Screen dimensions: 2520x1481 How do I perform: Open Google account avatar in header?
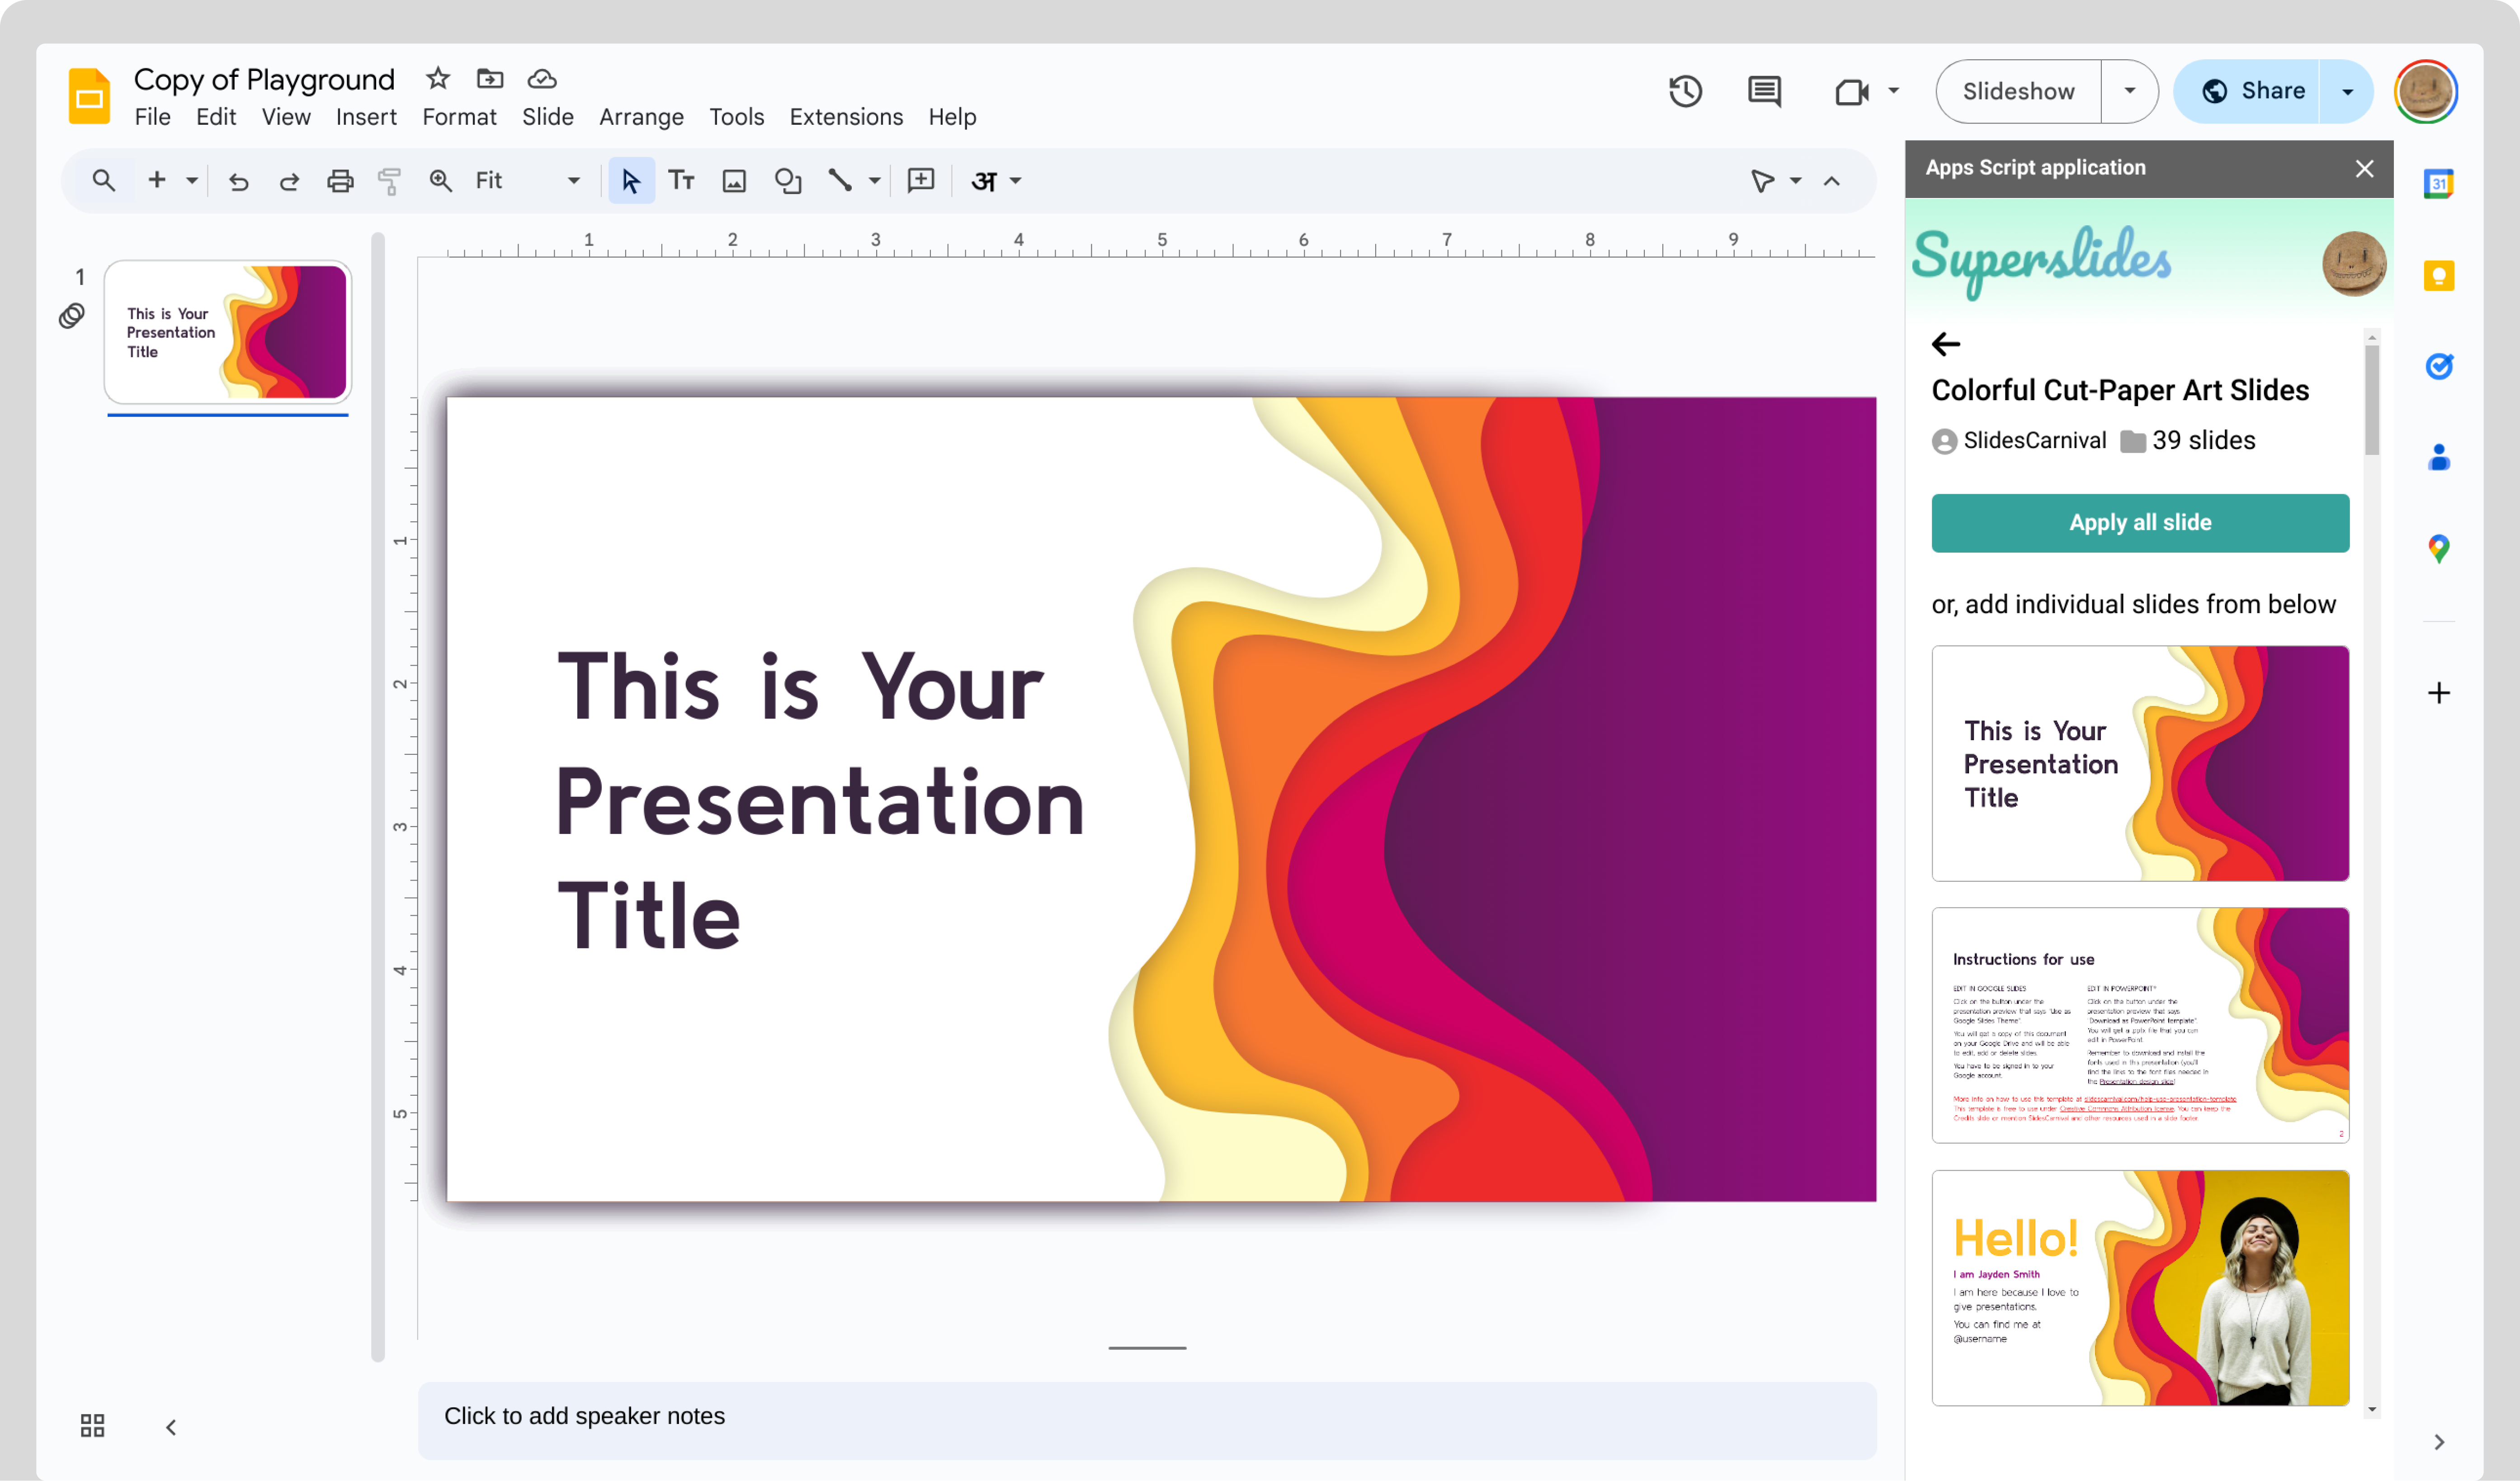click(2425, 91)
